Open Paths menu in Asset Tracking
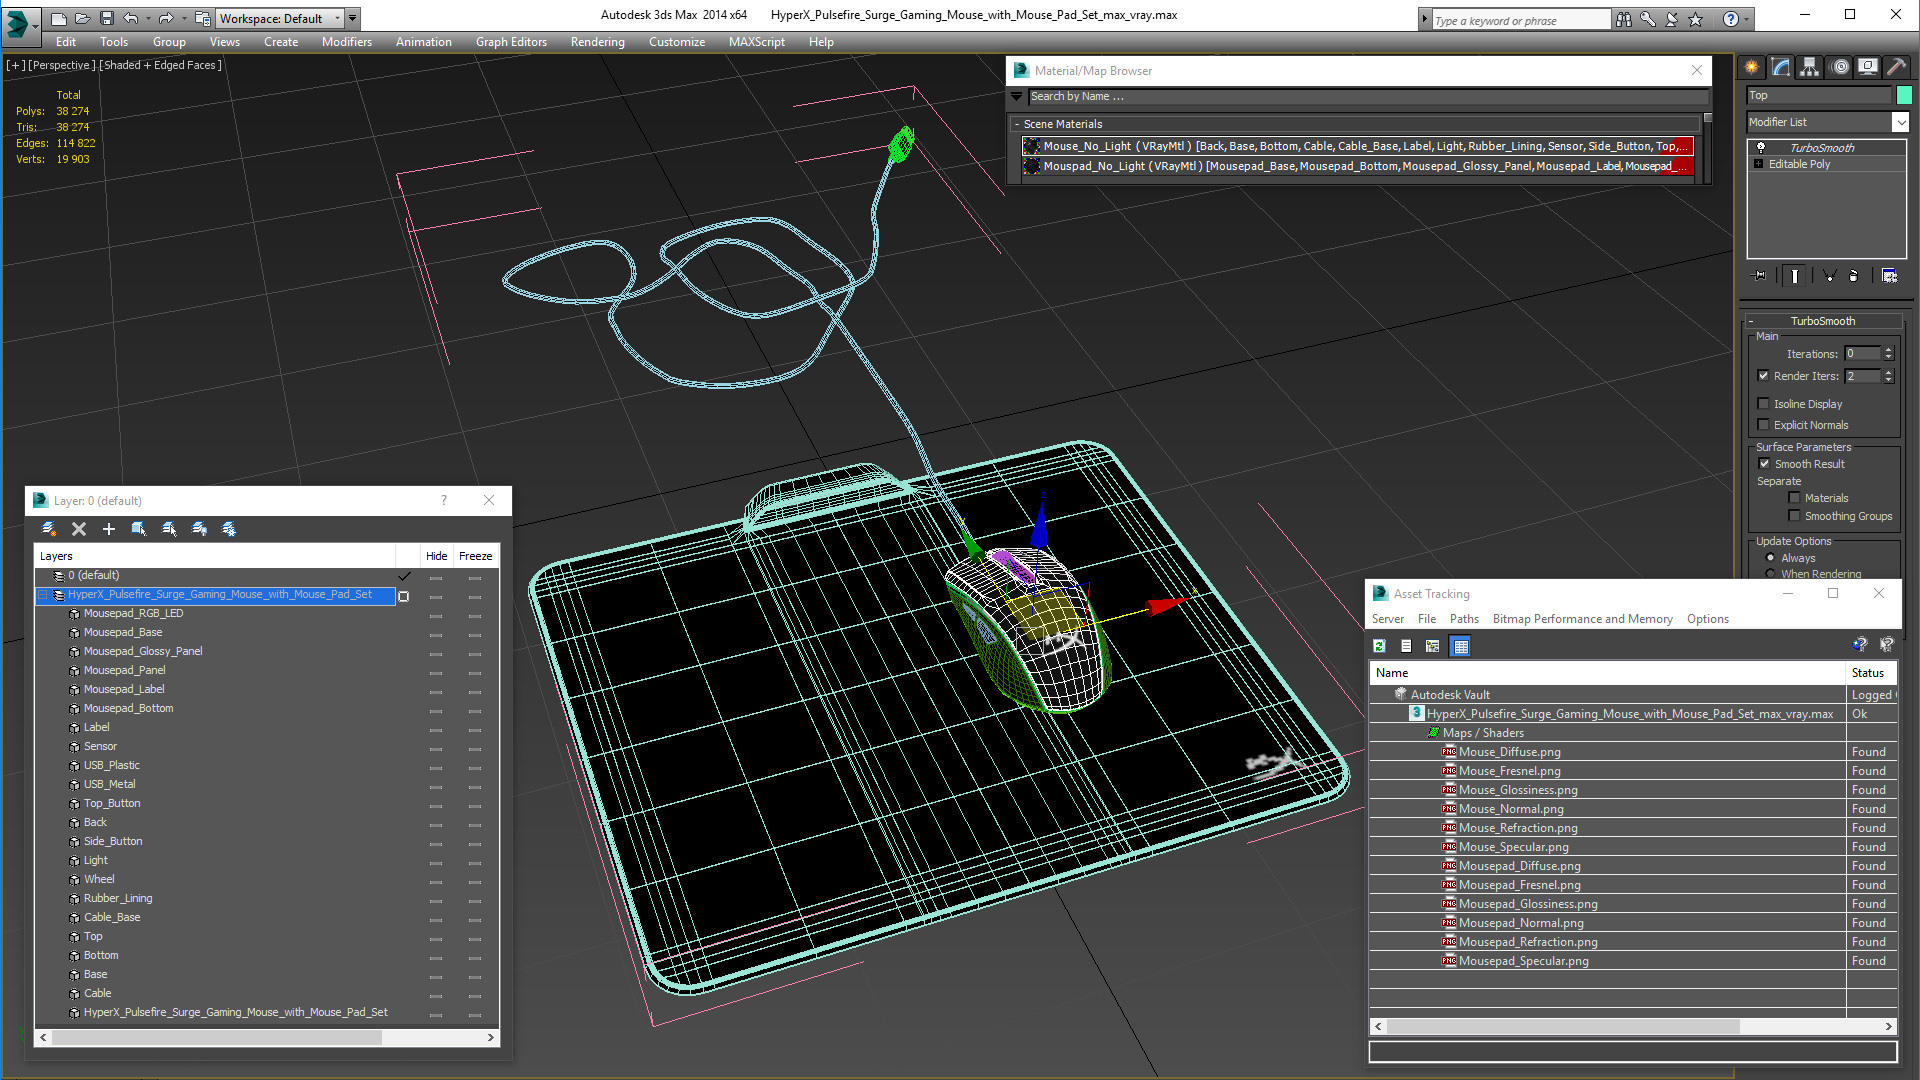 [x=1464, y=619]
